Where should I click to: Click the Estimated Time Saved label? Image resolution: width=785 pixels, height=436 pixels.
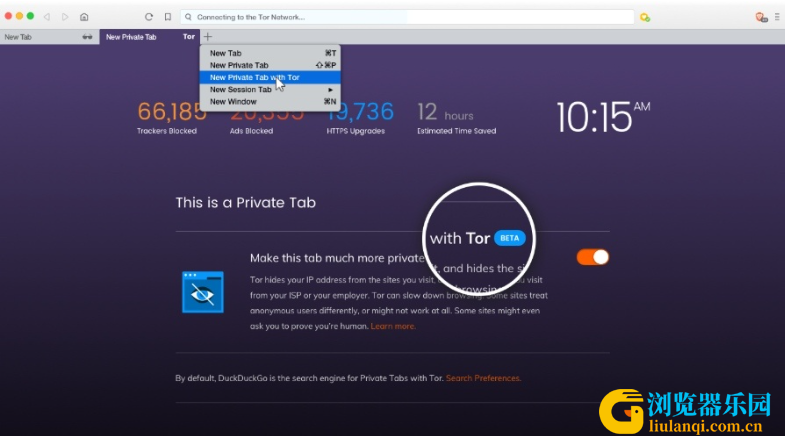point(457,131)
